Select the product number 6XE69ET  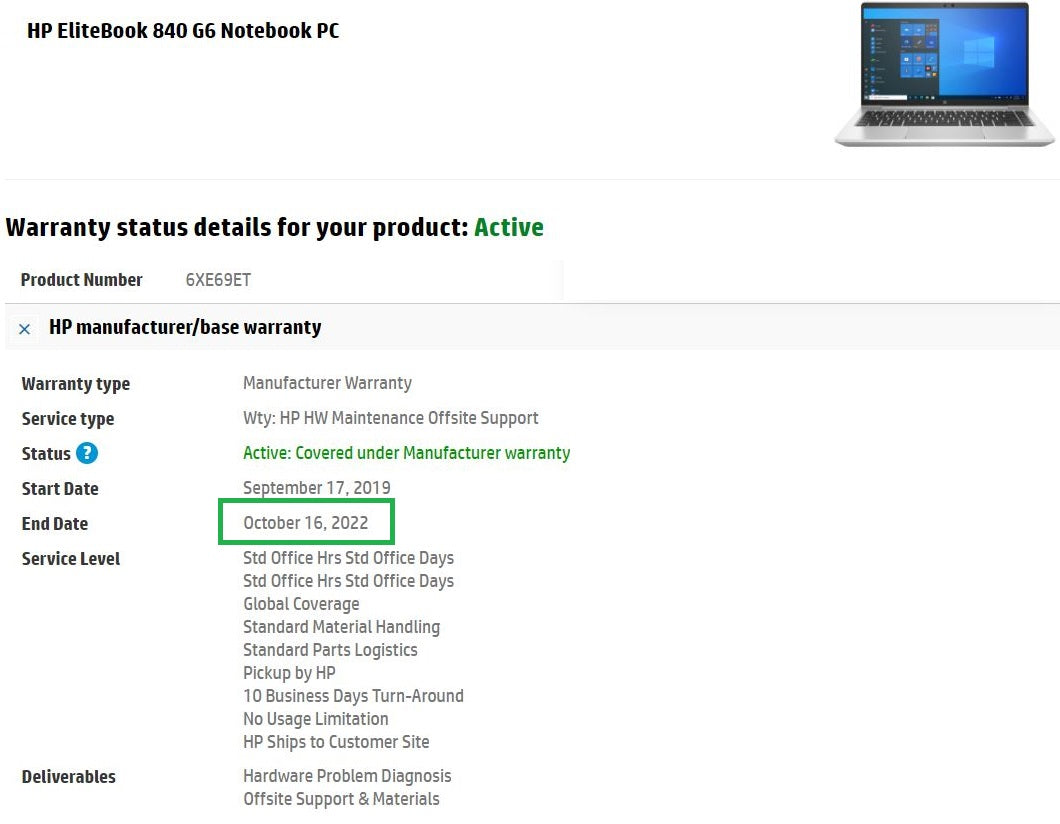pyautogui.click(x=216, y=280)
